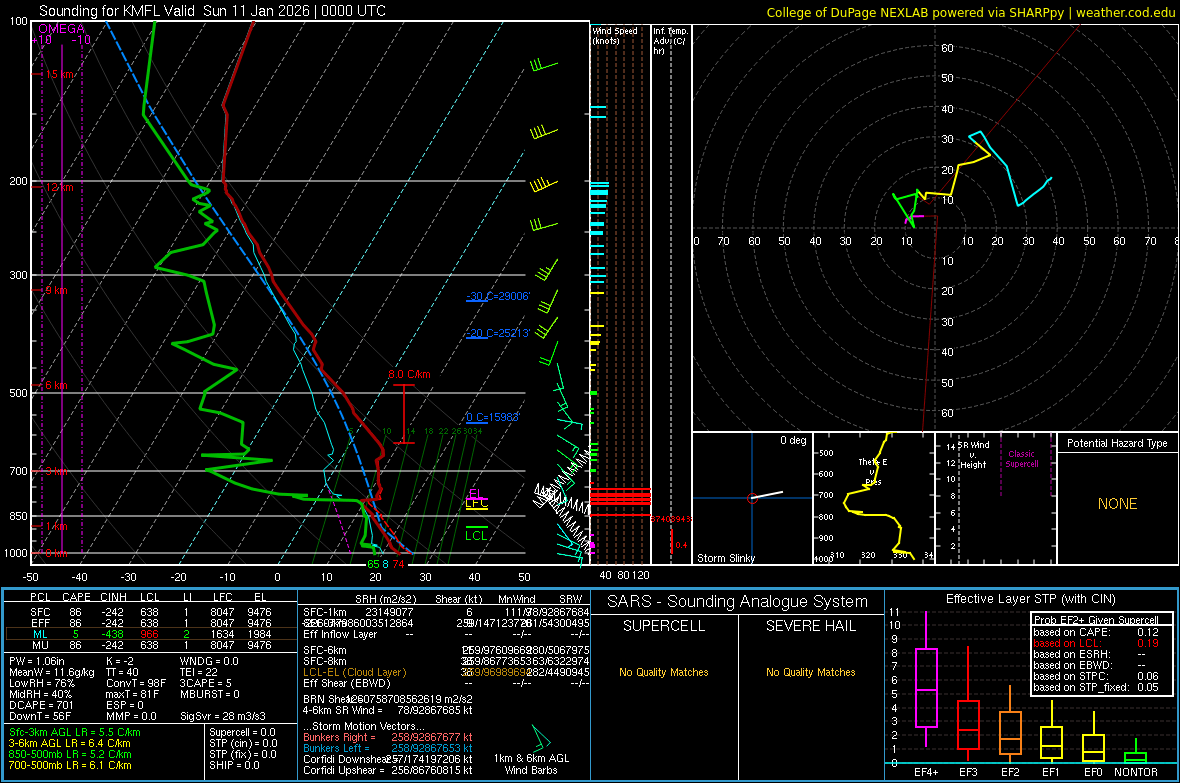Click the Effective Layer STP chart title
Screen dimensions: 1180x783
1030,599
